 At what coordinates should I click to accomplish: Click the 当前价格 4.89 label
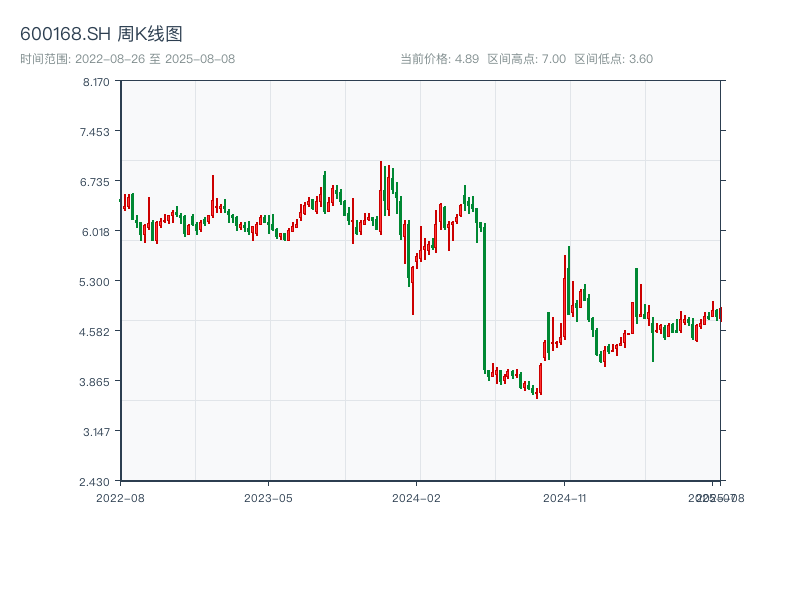(439, 59)
